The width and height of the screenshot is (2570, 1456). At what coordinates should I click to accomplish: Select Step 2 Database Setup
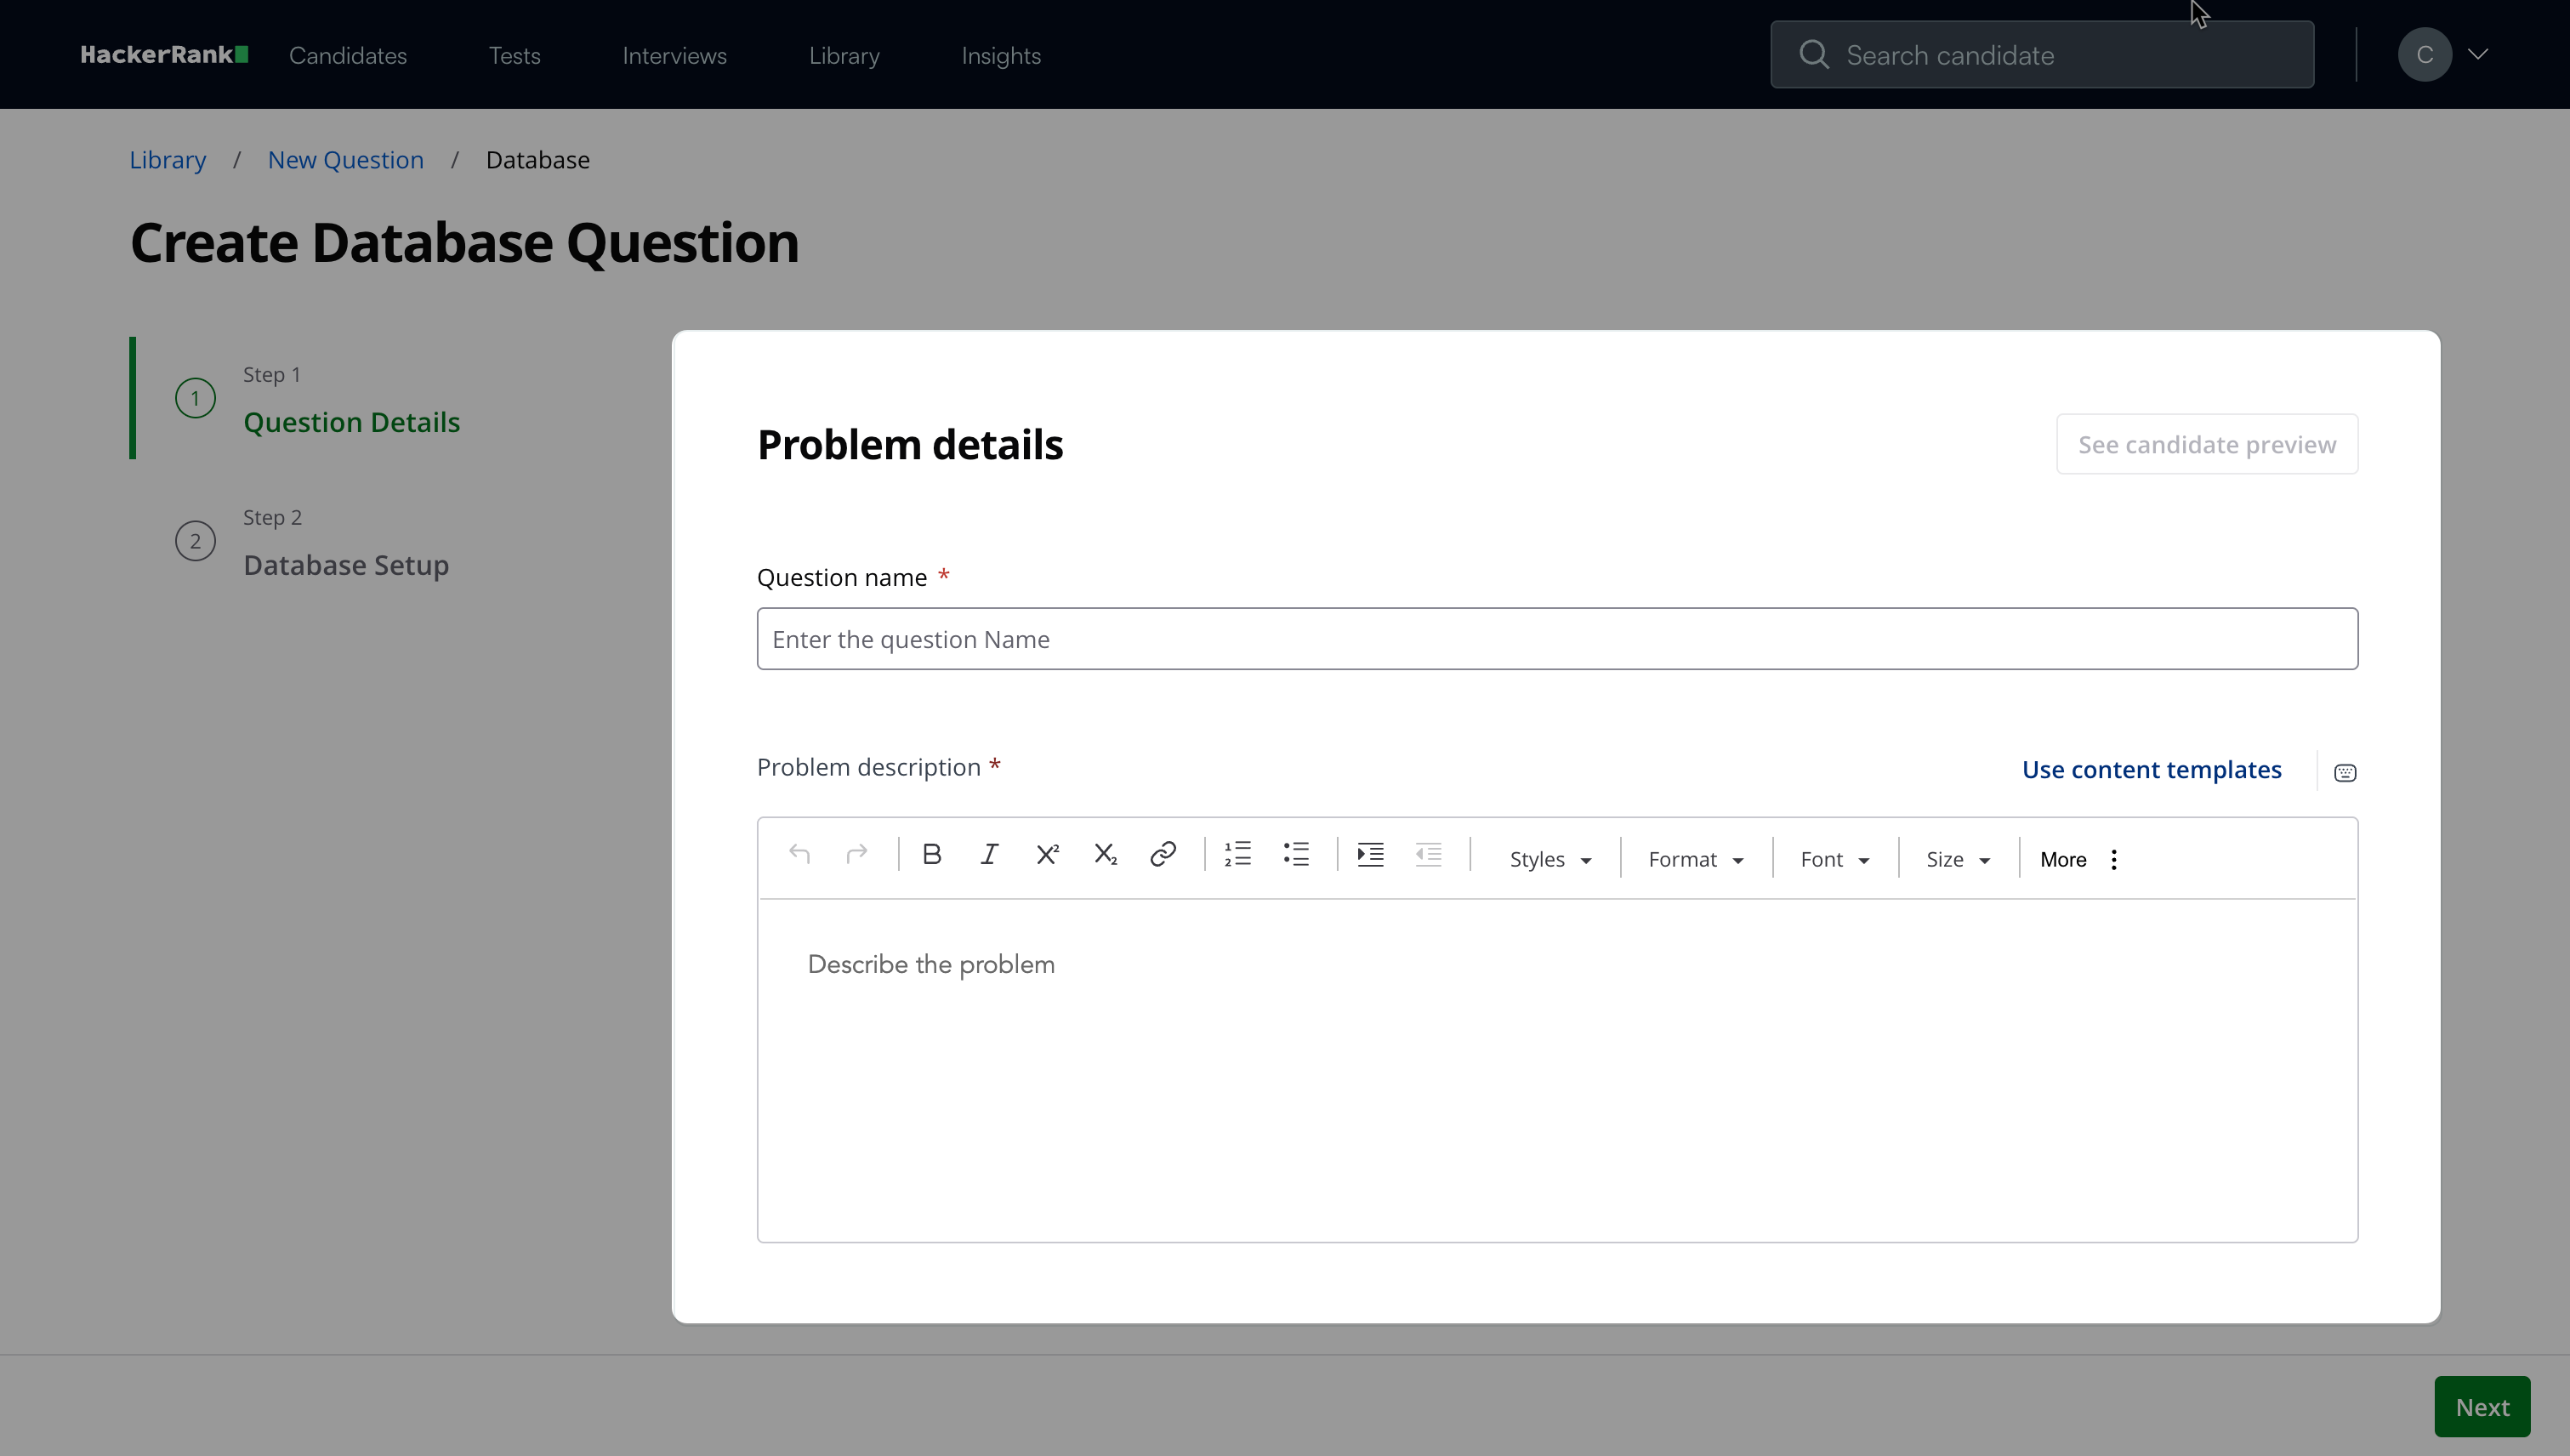point(345,565)
